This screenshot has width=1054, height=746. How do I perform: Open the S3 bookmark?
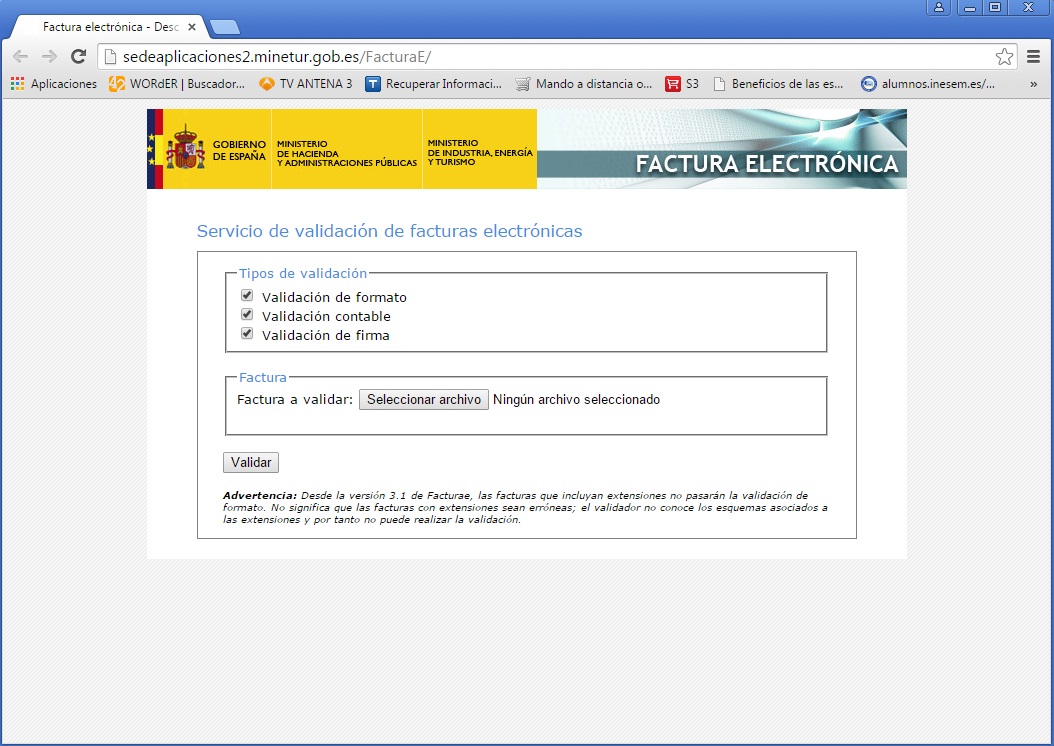(683, 84)
